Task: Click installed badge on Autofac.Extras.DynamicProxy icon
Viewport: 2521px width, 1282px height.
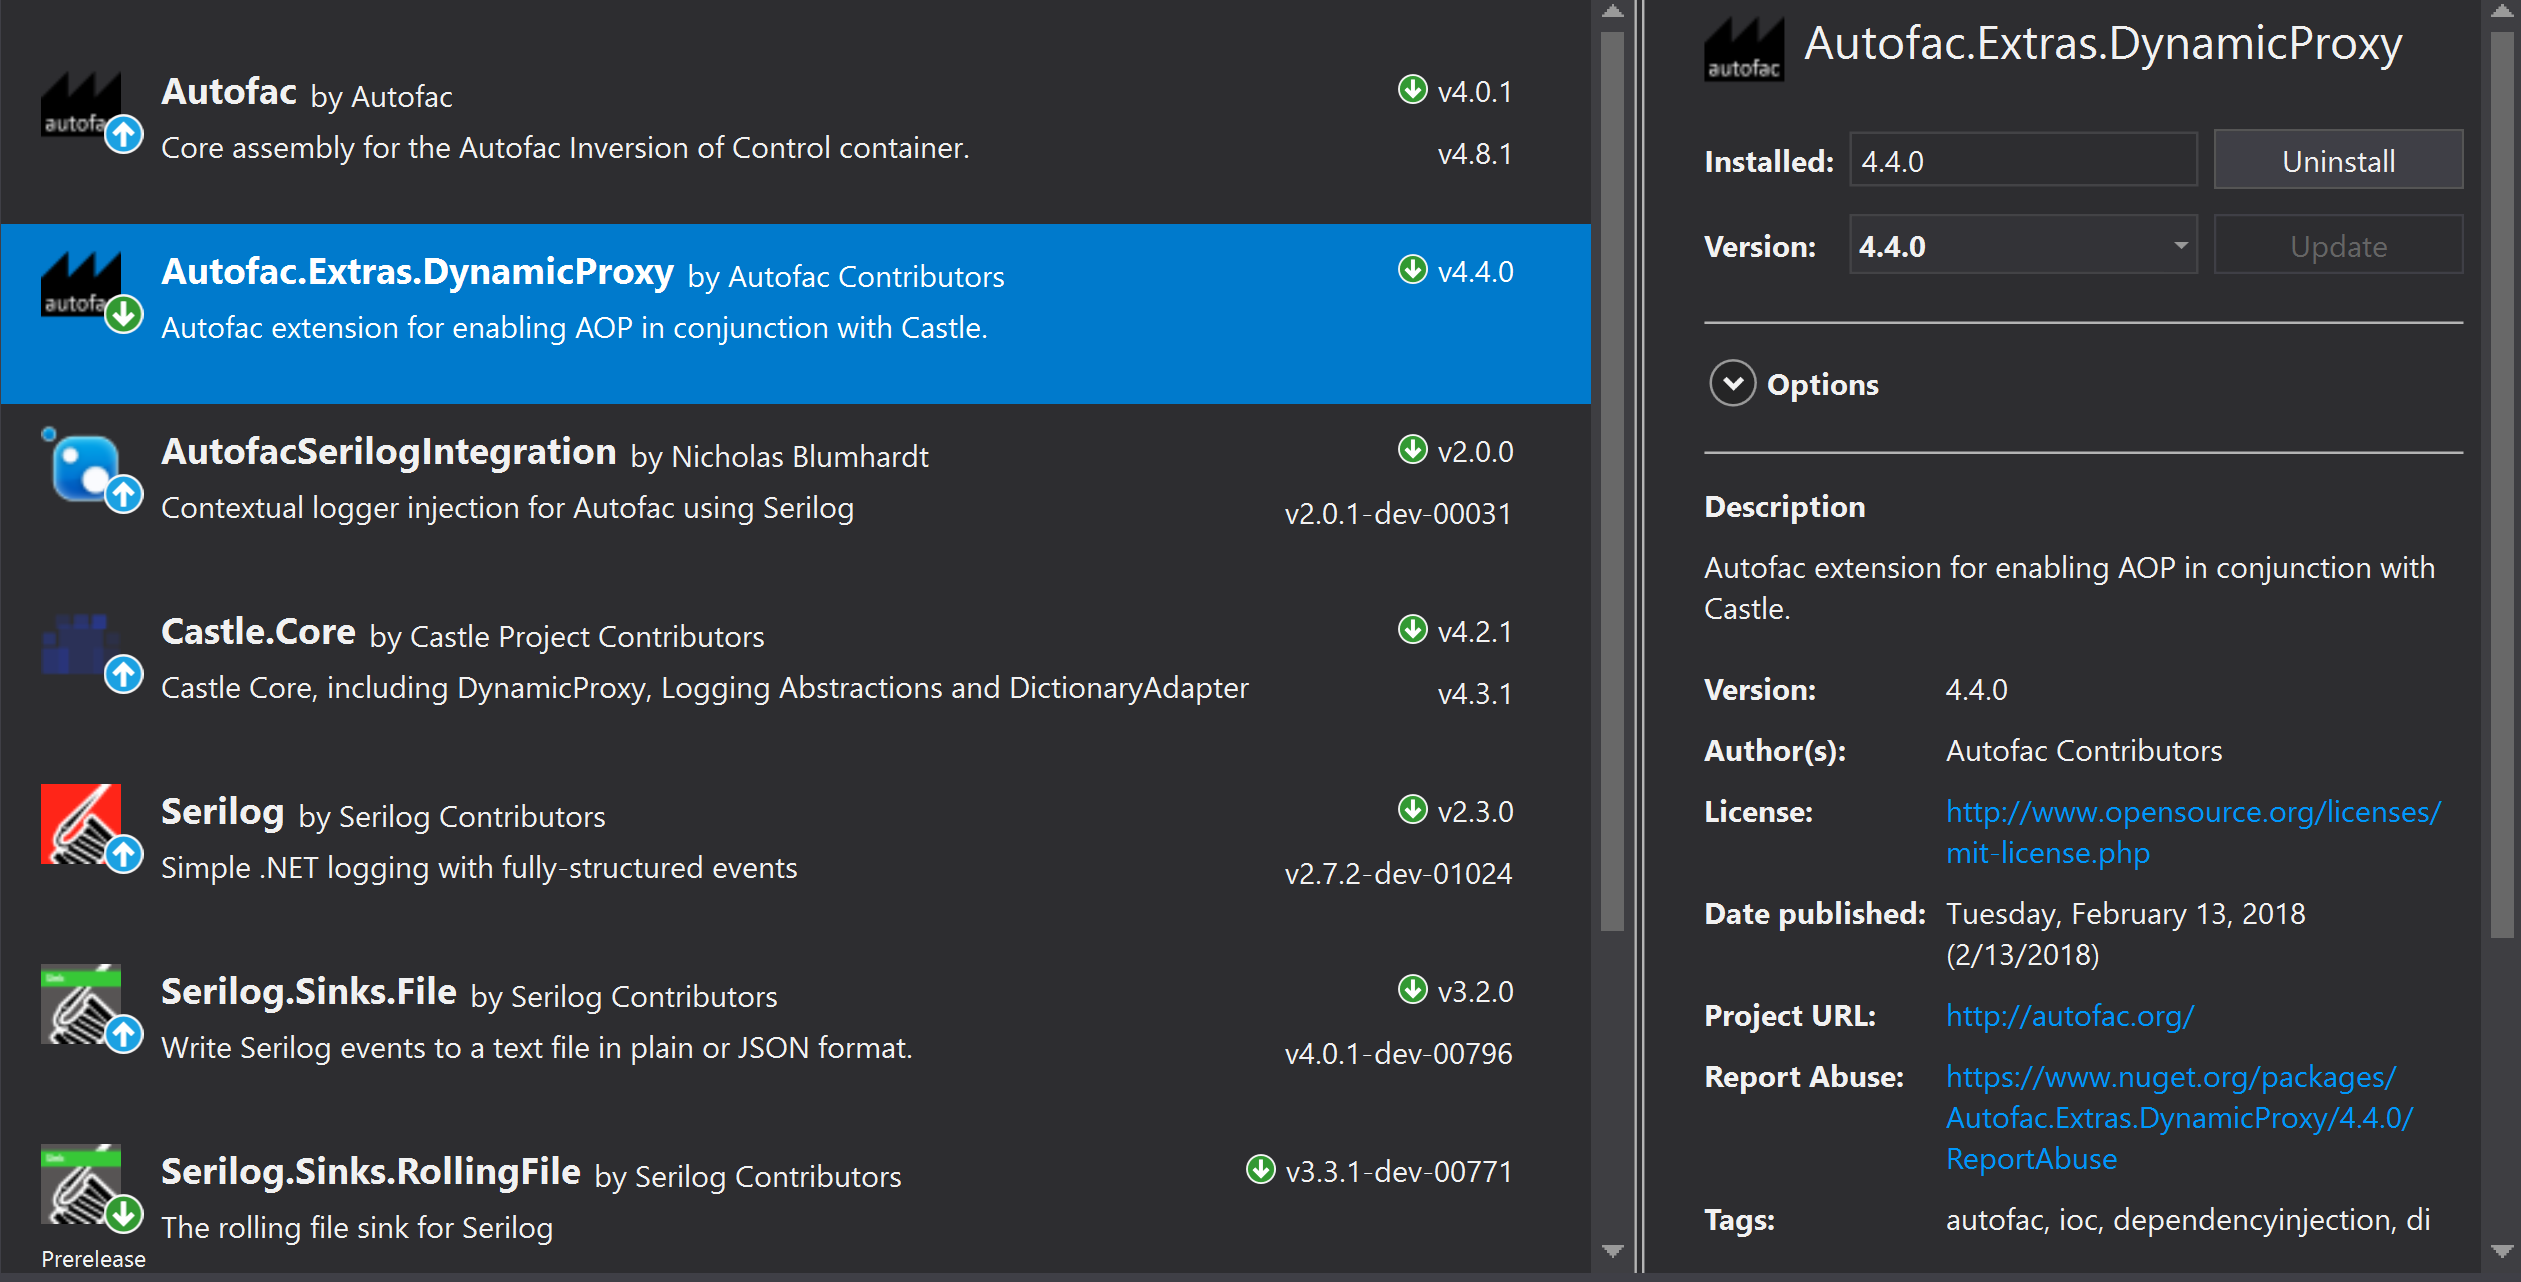Action: [124, 313]
